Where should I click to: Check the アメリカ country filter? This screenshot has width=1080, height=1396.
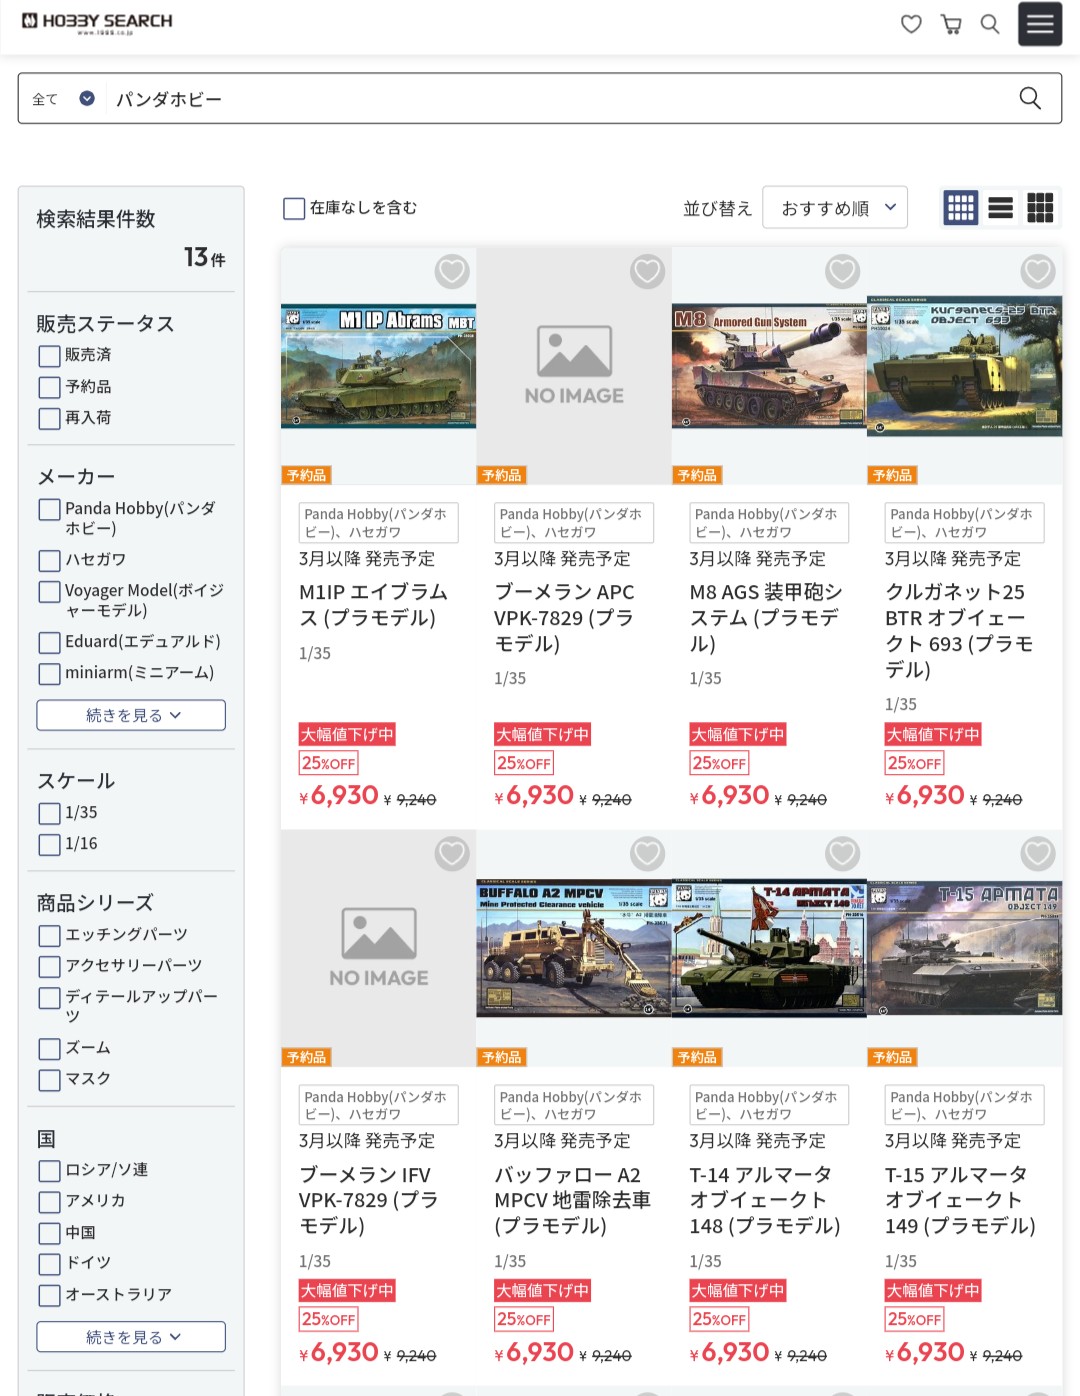tap(49, 1201)
